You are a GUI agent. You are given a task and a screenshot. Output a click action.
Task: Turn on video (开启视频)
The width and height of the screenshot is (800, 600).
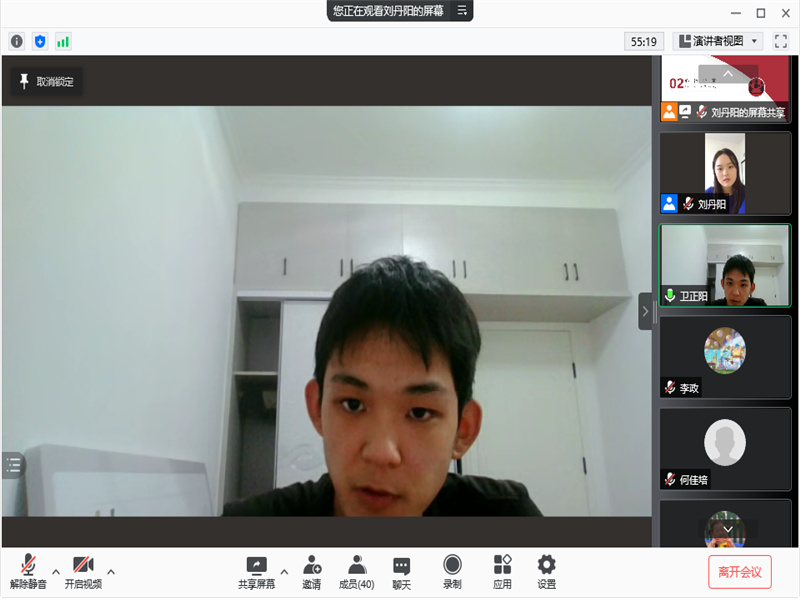coord(83,572)
